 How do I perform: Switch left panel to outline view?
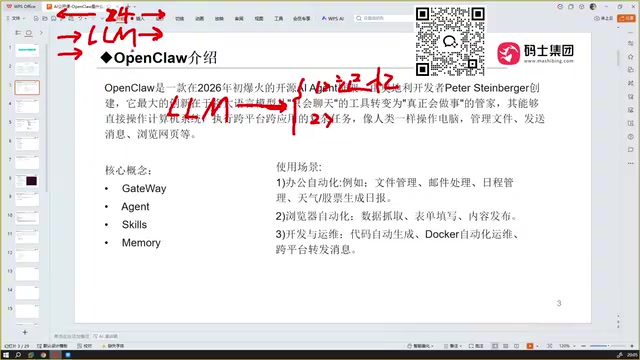coord(18,33)
